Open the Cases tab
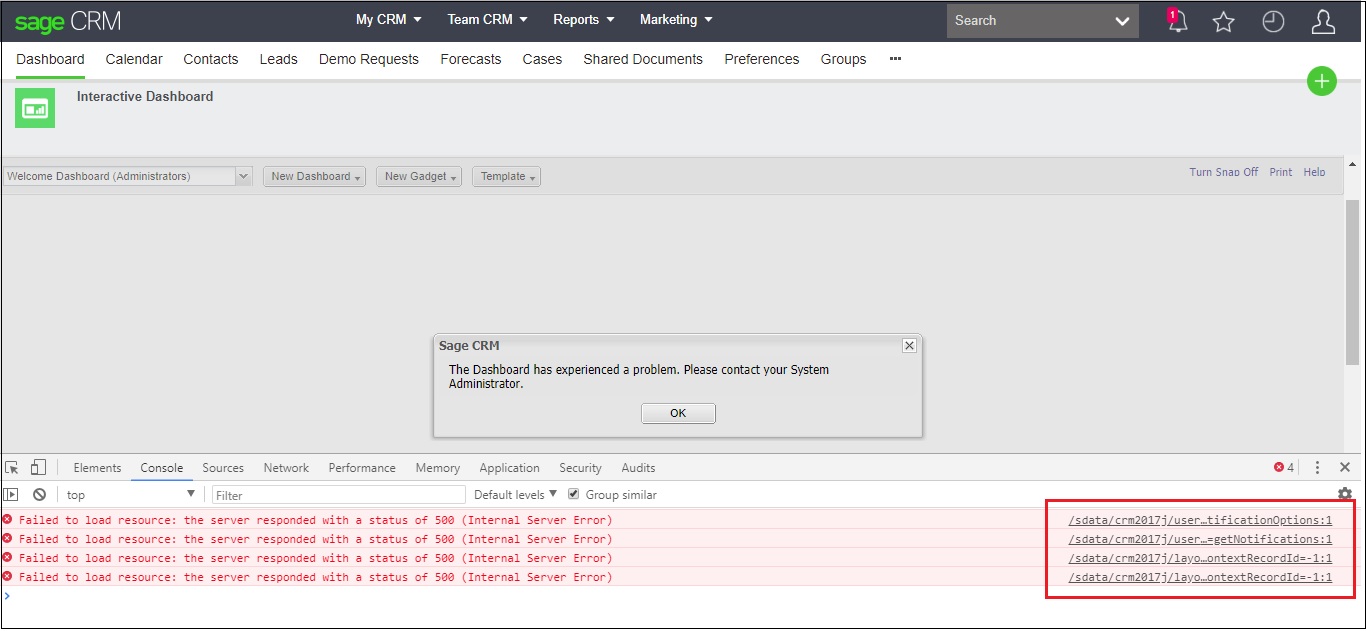 click(x=542, y=59)
